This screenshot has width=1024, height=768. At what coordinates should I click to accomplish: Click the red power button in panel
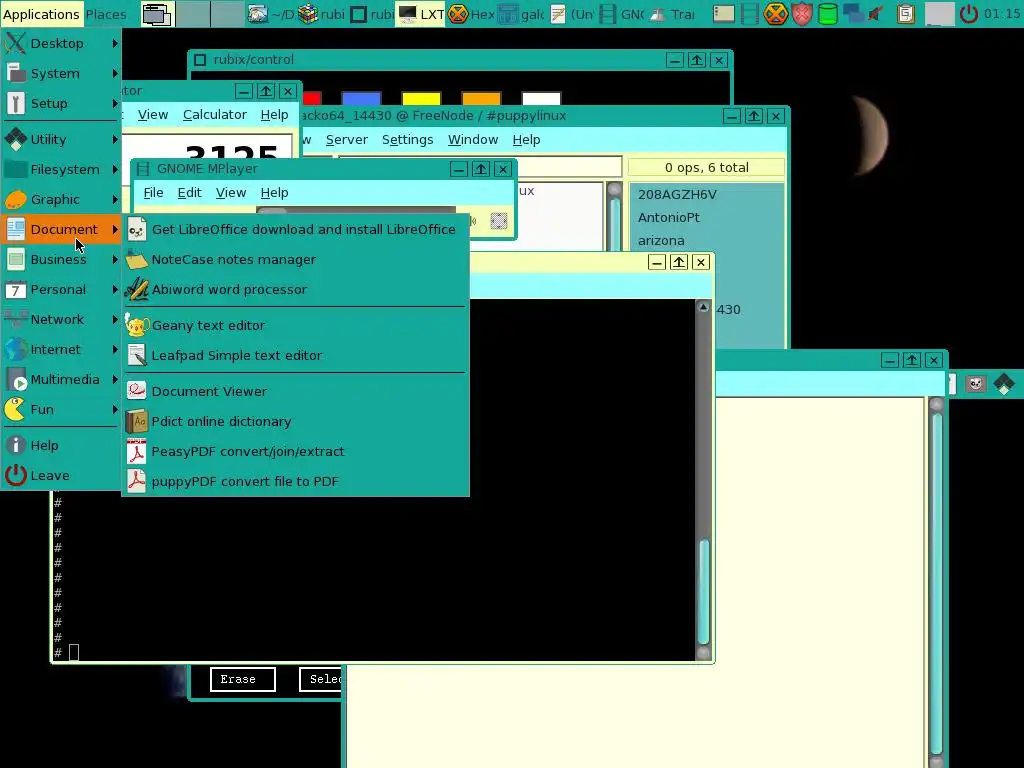coord(968,14)
